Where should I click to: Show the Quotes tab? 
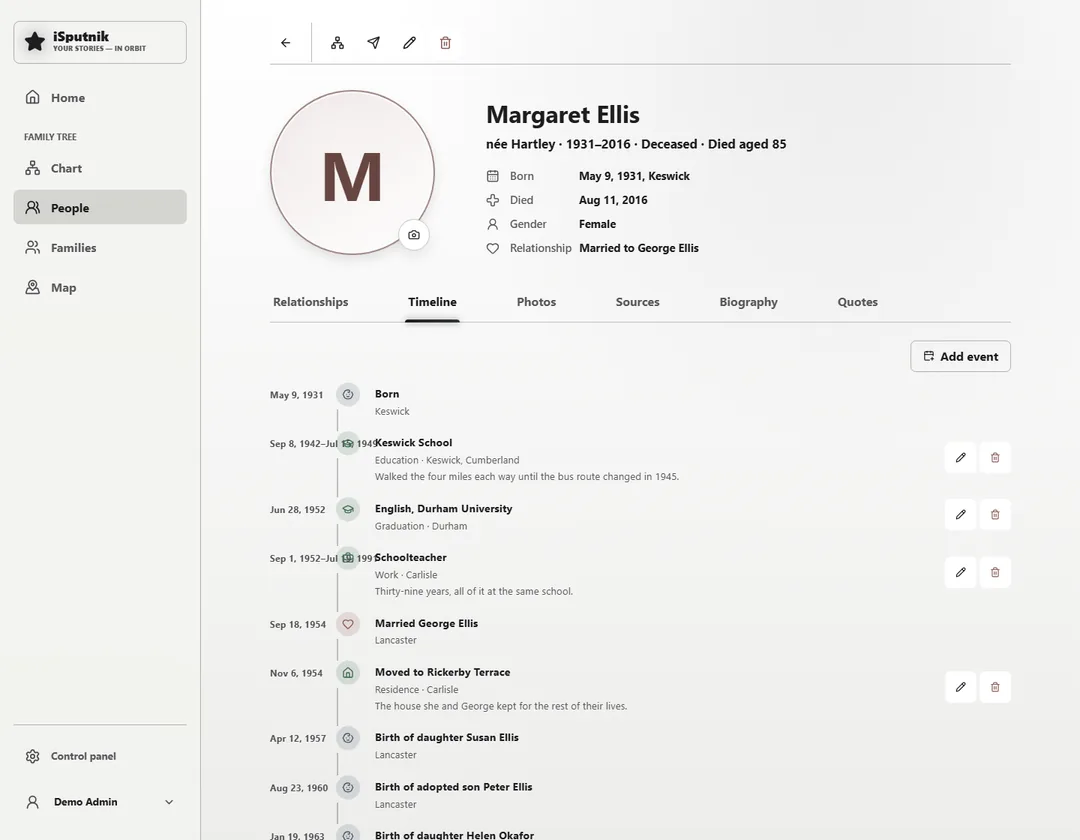point(858,302)
